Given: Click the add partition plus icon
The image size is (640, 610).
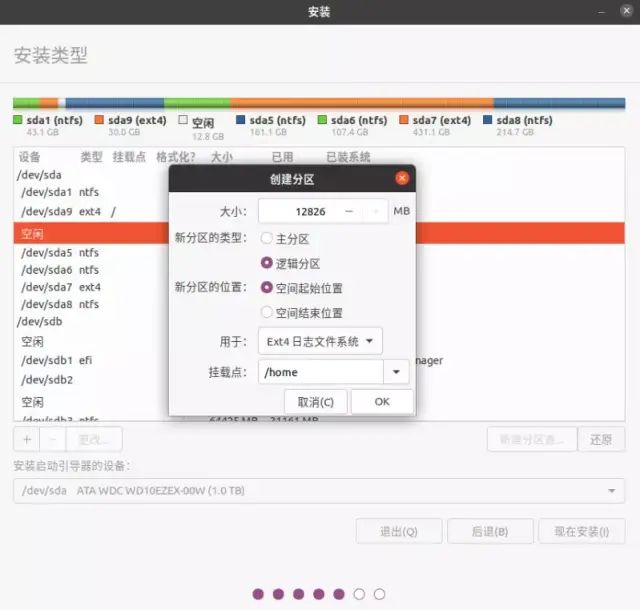Looking at the screenshot, I should coord(26,439).
